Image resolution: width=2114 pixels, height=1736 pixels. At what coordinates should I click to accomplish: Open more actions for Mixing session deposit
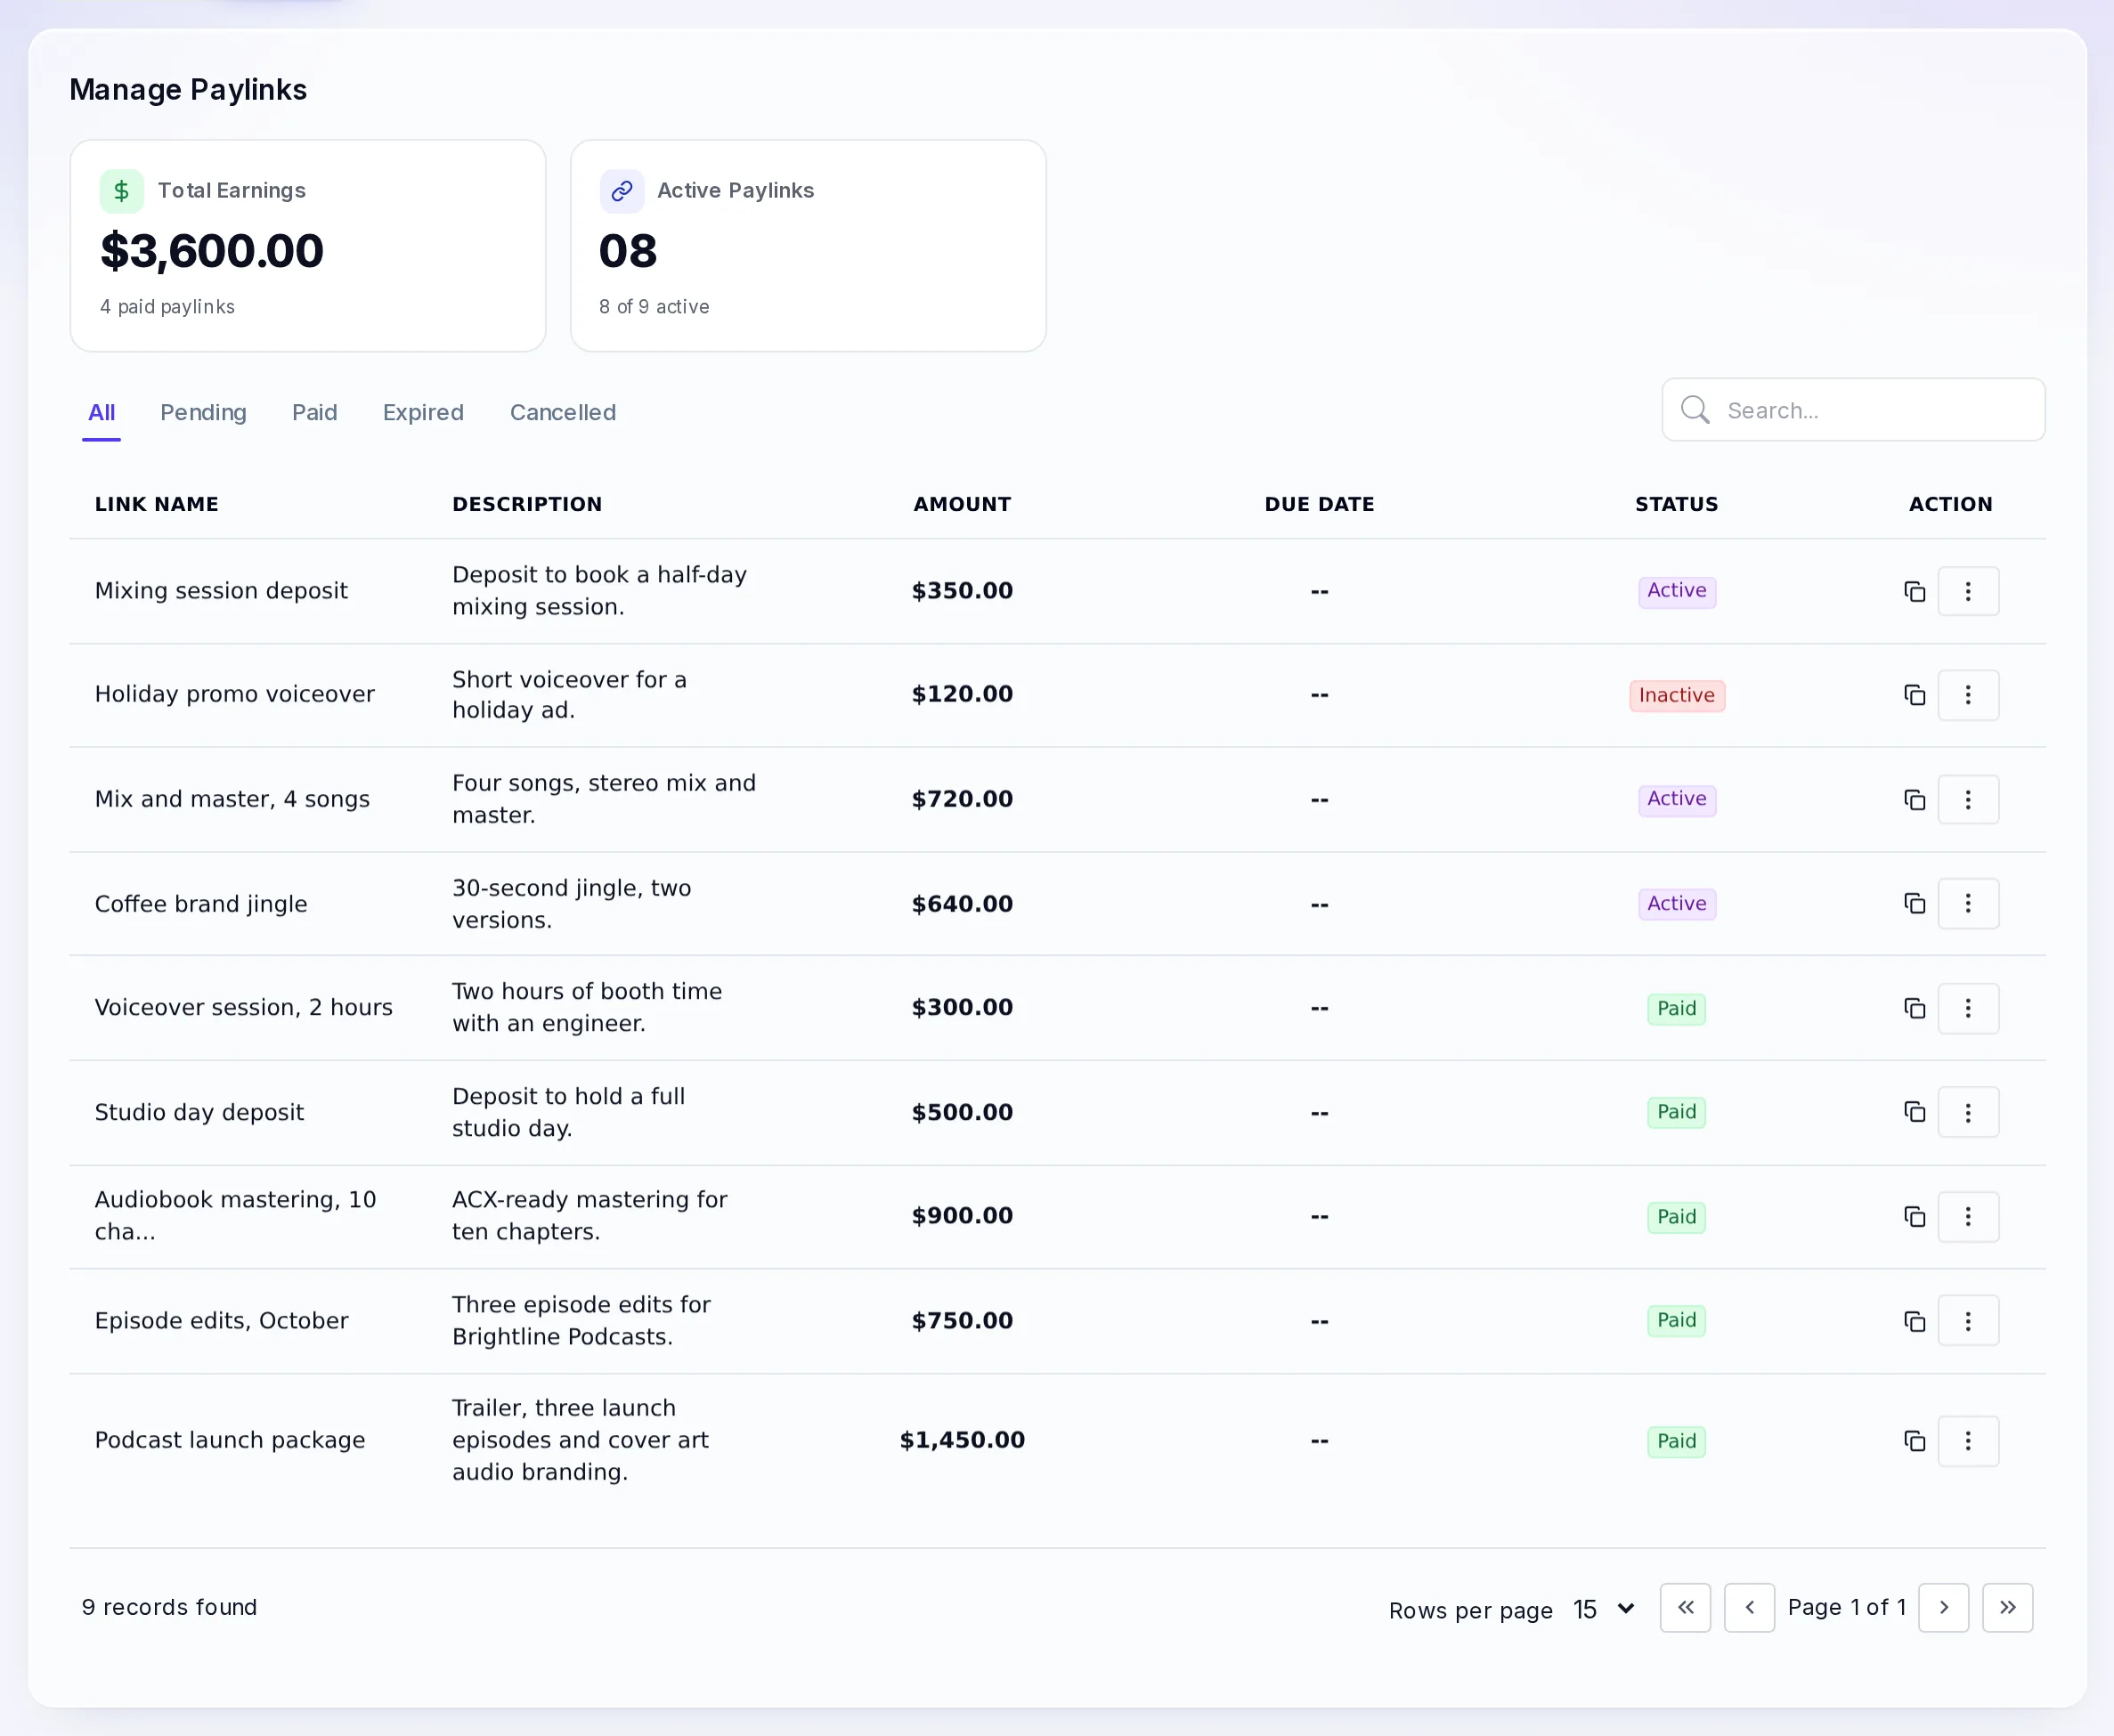[1968, 592]
